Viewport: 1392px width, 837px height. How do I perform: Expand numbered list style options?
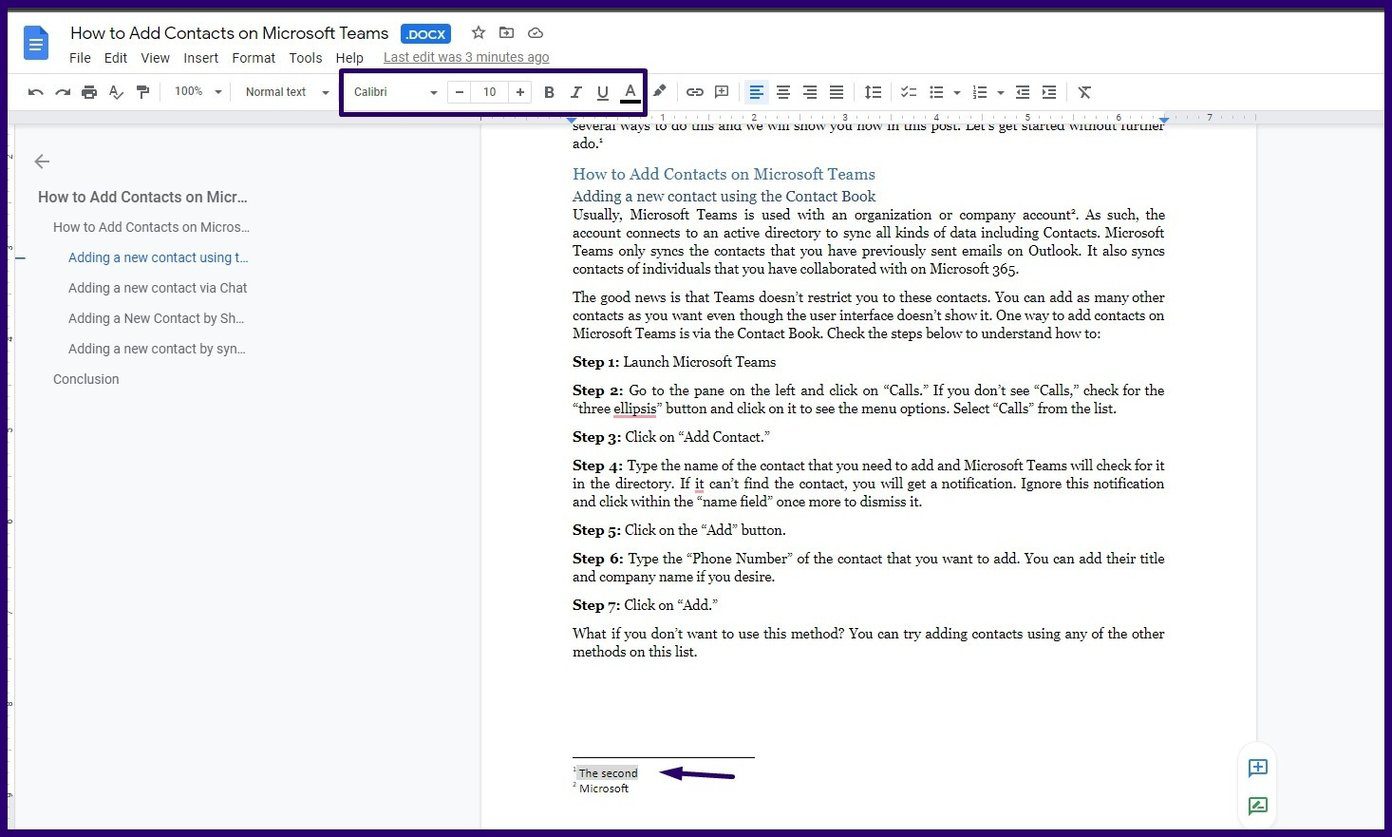pyautogui.click(x=1001, y=92)
